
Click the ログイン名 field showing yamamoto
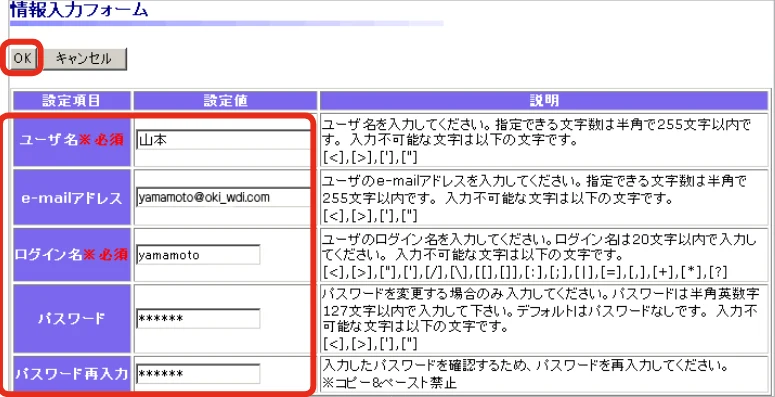click(x=198, y=255)
